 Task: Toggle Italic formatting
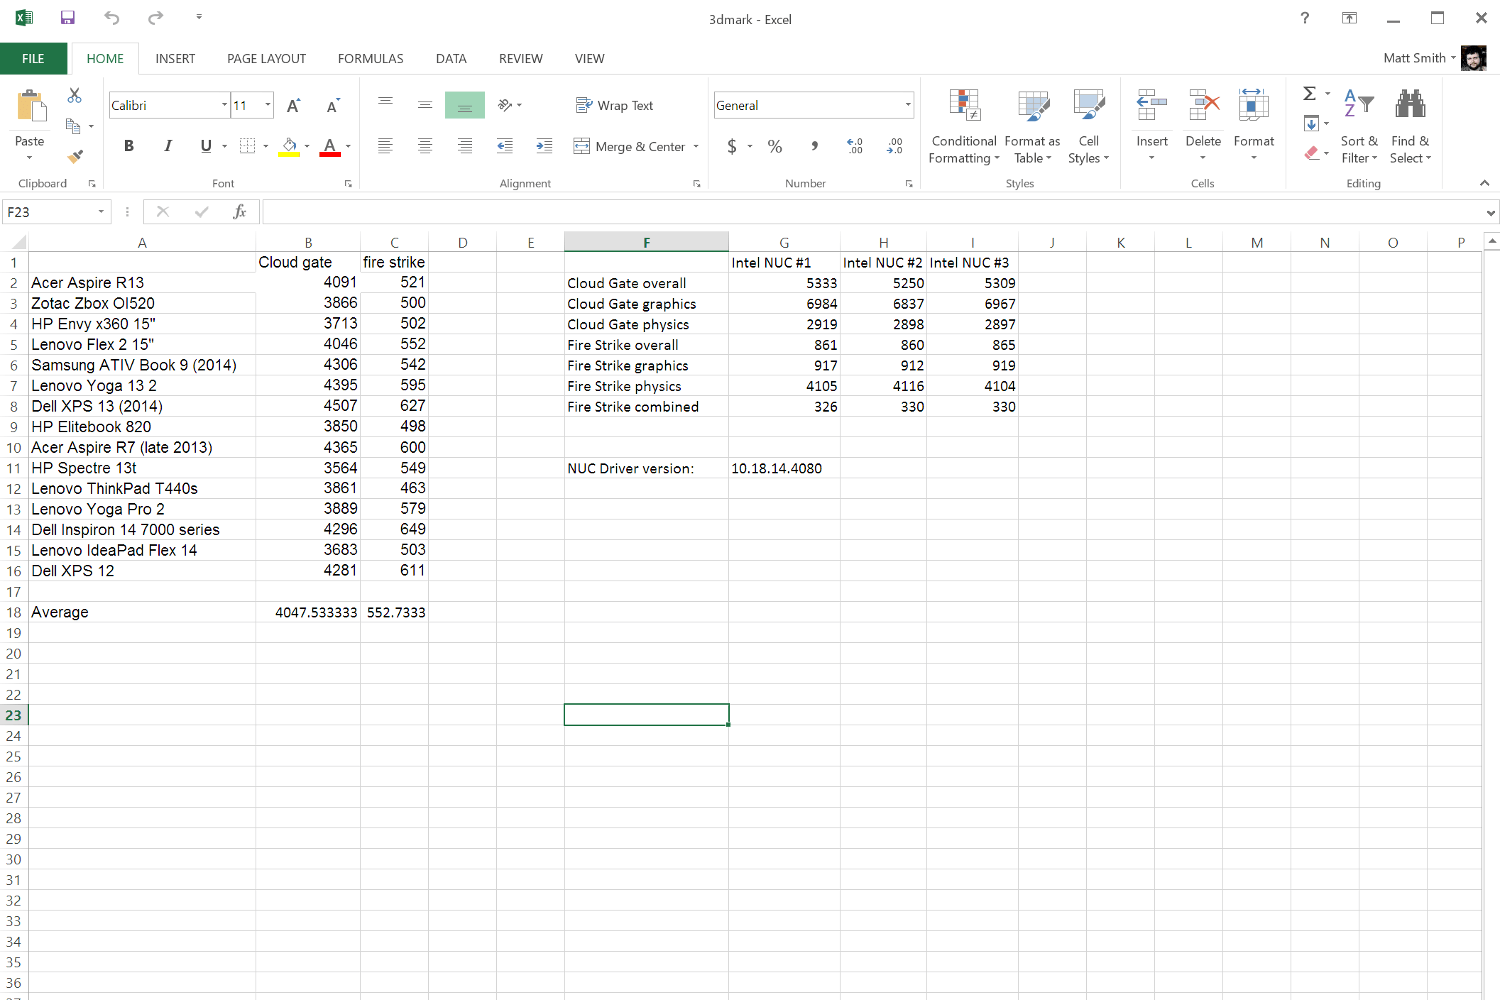tap(168, 146)
